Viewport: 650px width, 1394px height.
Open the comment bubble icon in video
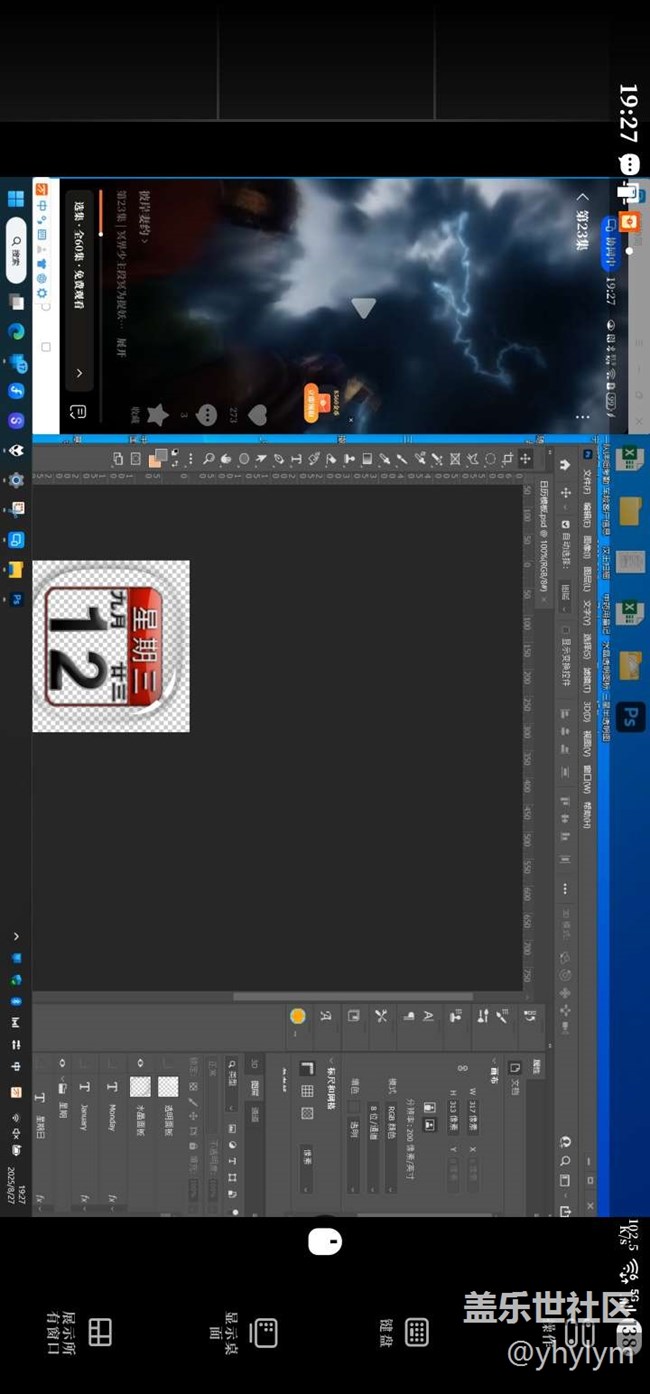207,414
